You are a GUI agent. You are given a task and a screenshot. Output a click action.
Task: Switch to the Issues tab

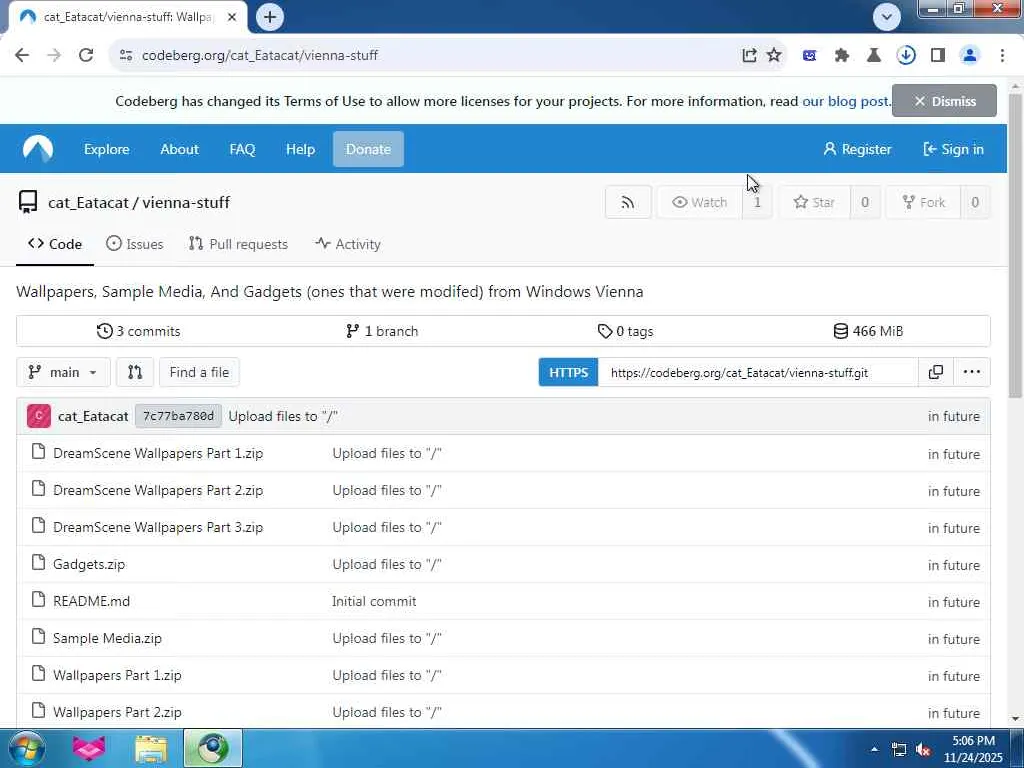coord(135,244)
